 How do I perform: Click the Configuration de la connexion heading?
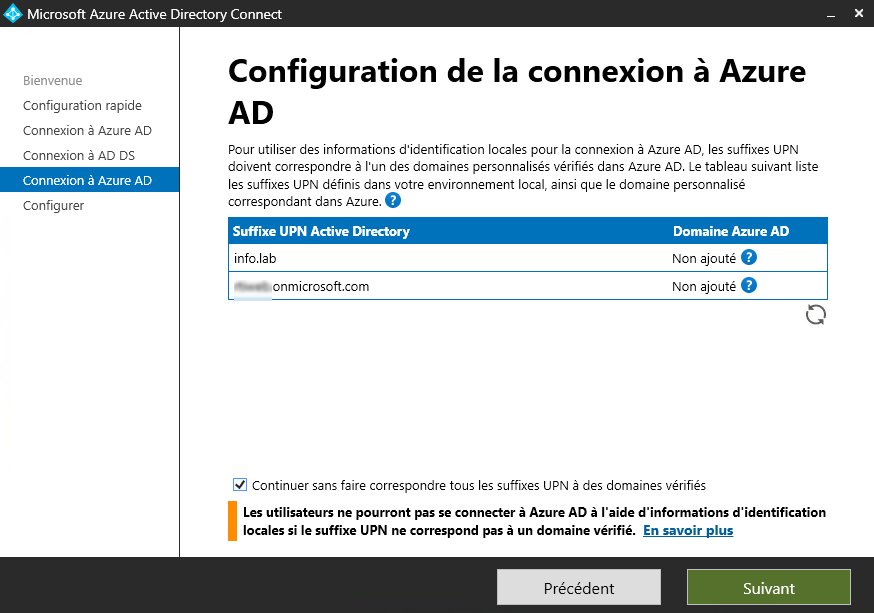point(517,92)
